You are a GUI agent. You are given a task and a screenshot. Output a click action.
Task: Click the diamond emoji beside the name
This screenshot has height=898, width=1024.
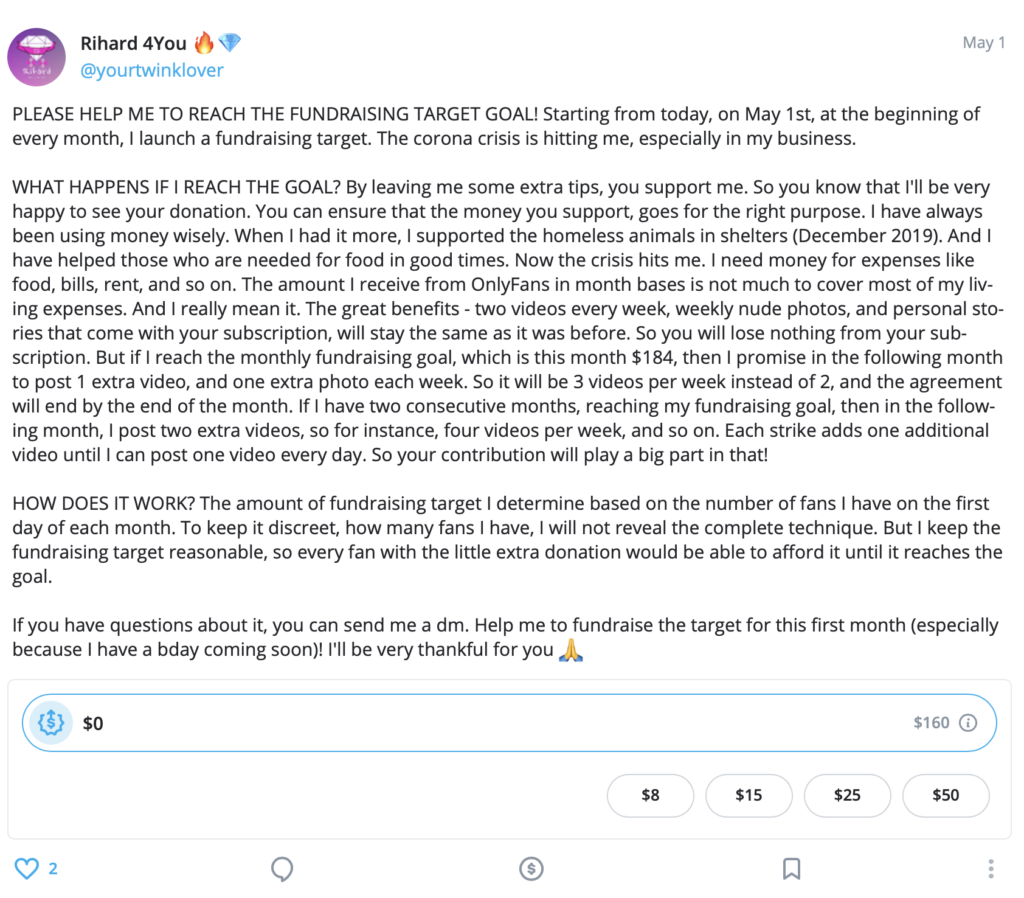click(230, 42)
